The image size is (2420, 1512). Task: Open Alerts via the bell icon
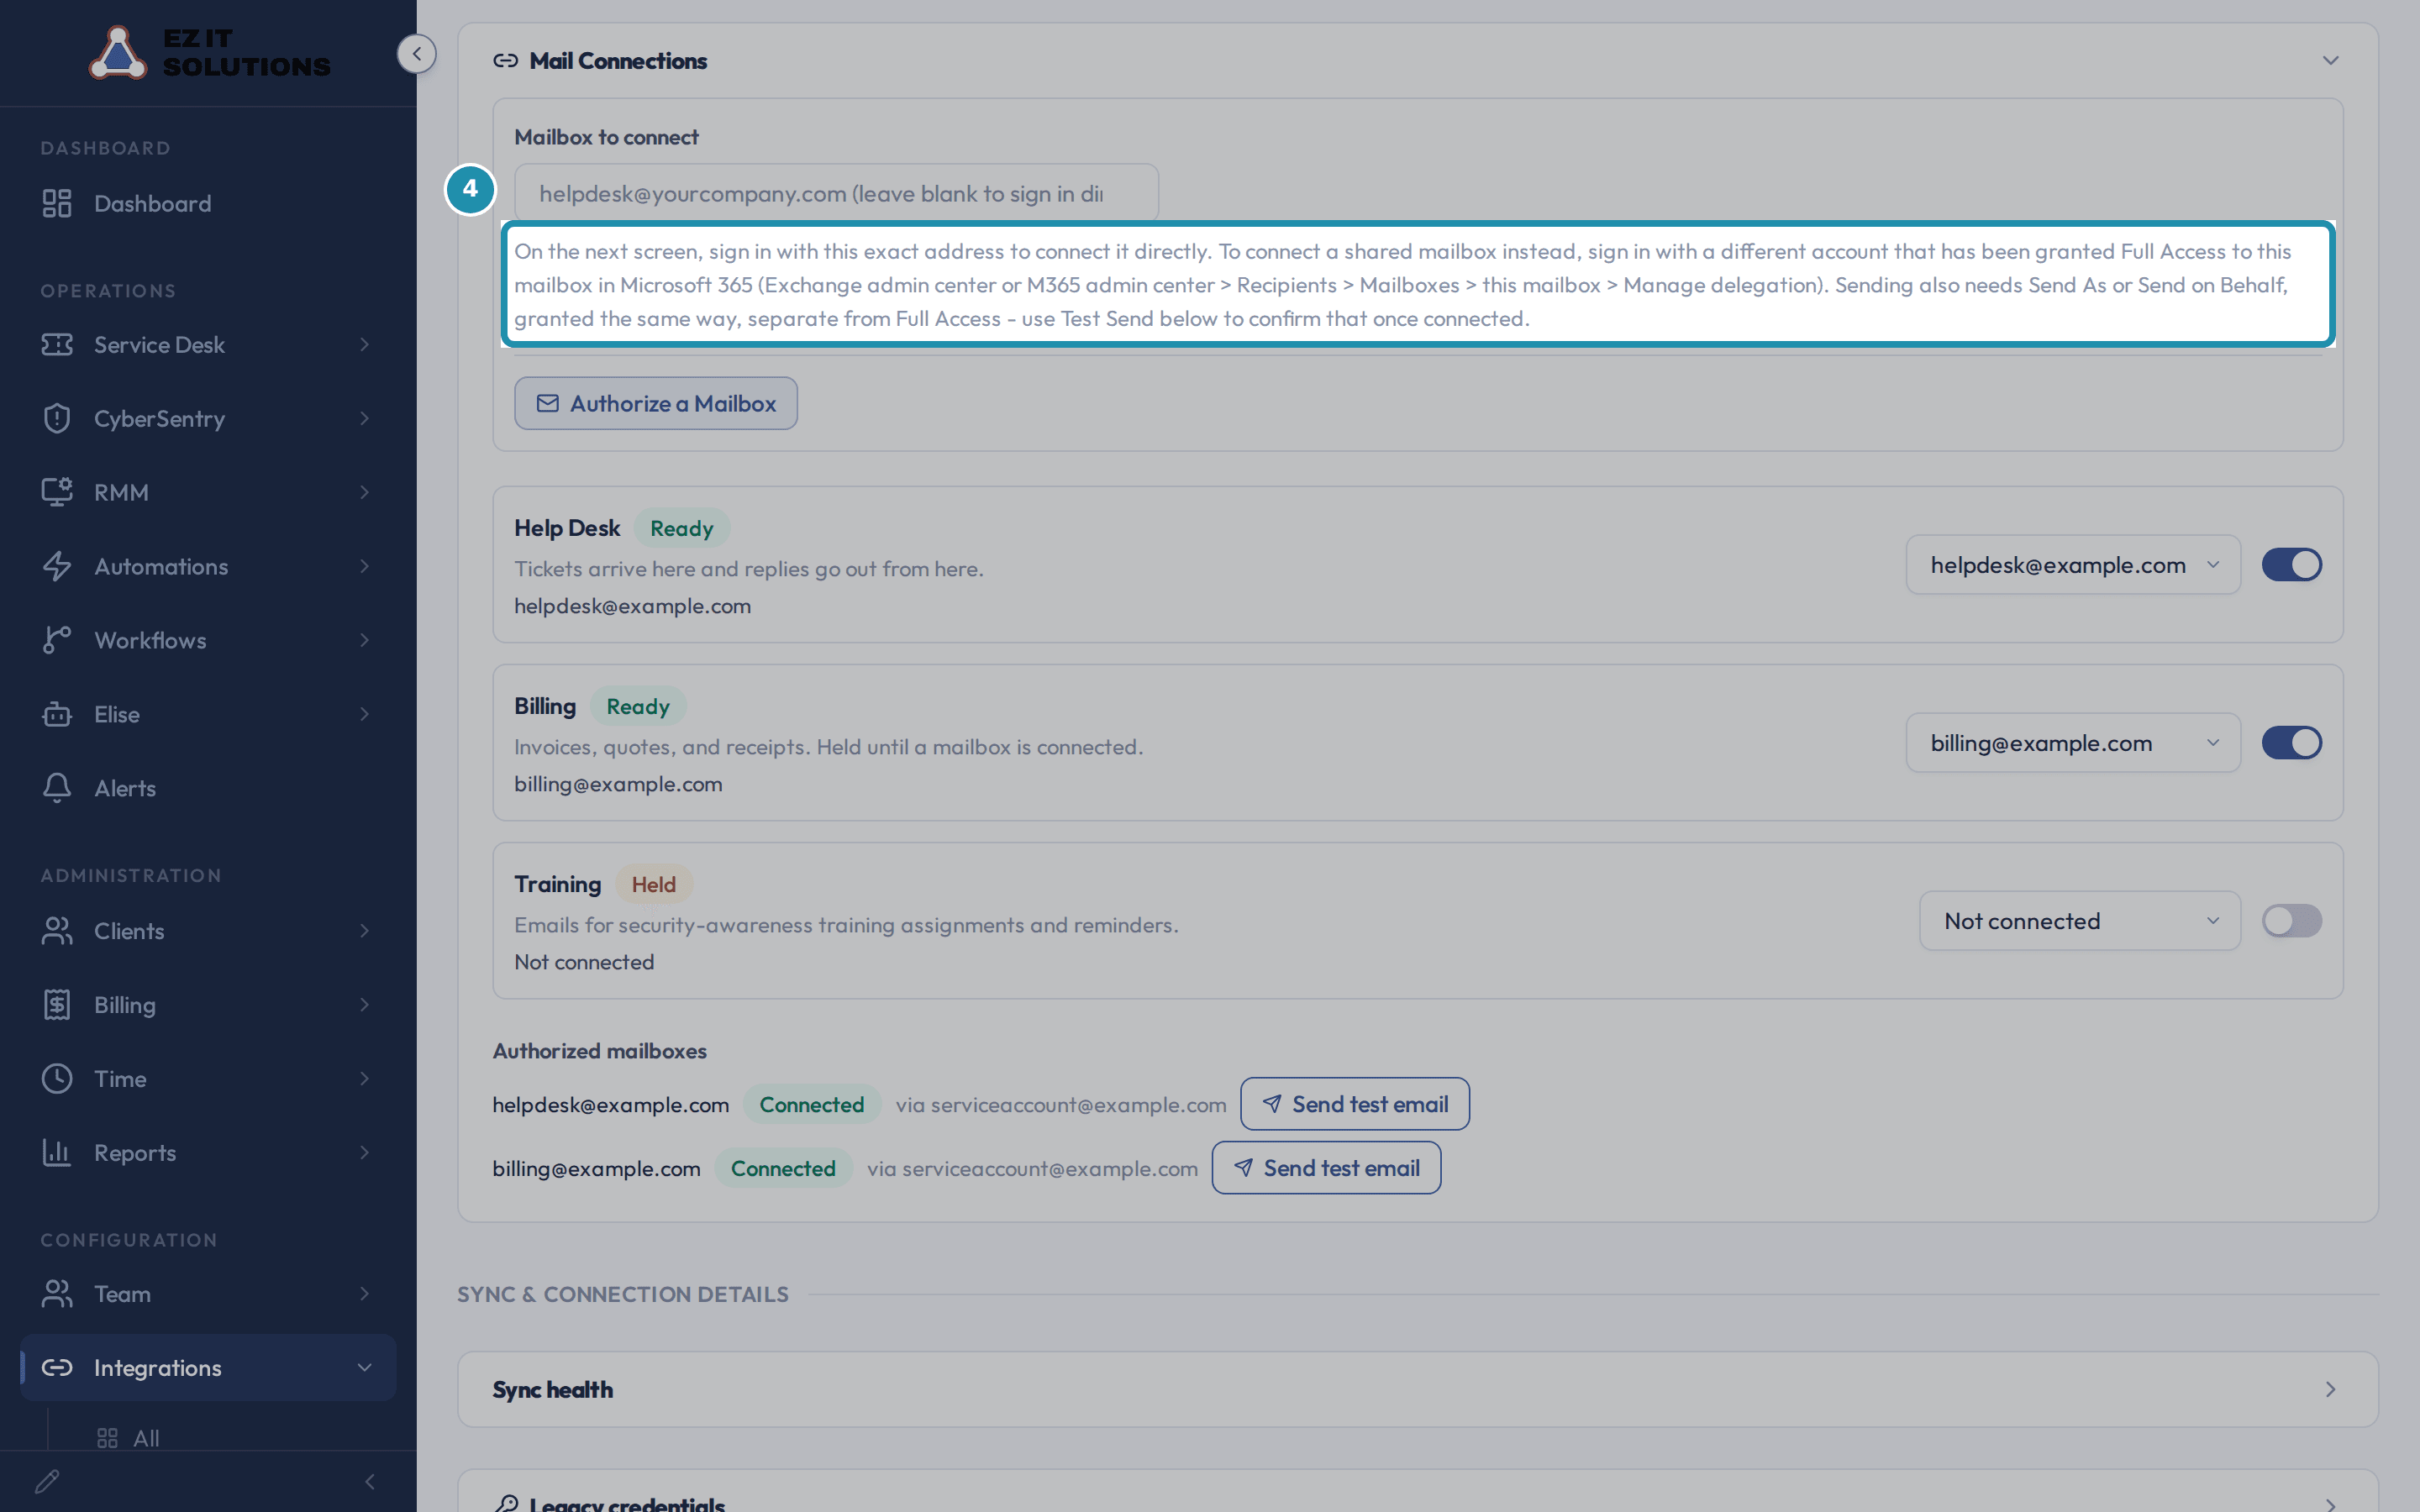pyautogui.click(x=57, y=788)
